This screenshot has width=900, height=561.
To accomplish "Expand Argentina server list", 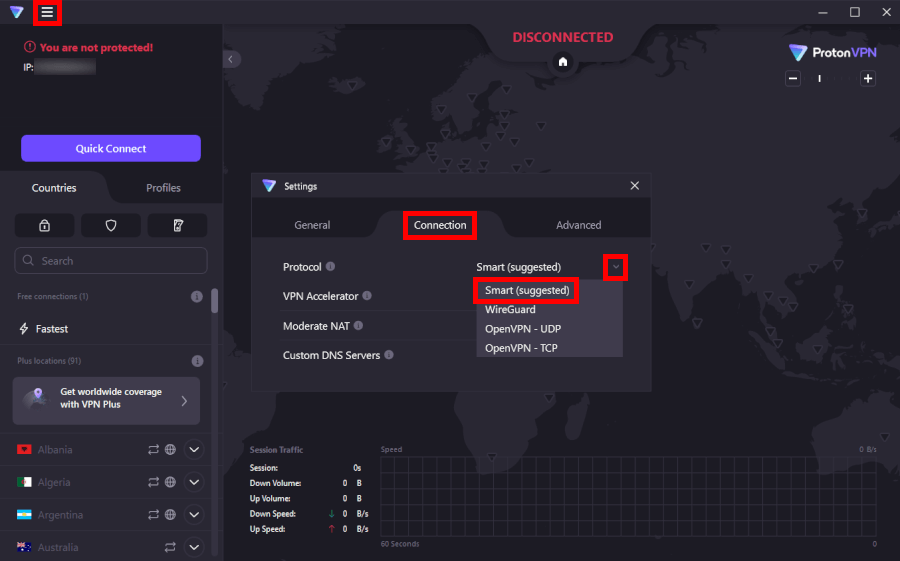I will 194,515.
